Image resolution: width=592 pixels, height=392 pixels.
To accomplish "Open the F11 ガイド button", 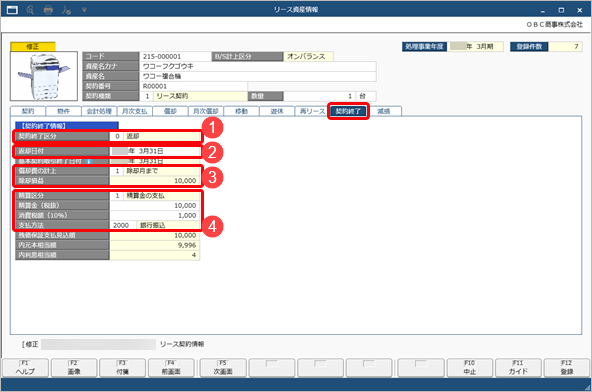I will click(518, 367).
